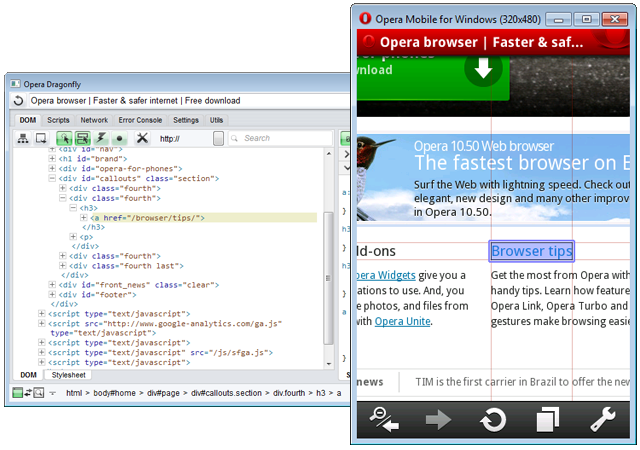Viewport: 640px width, 450px height.
Task: Click the Opera logo in the red title bar
Action: click(369, 42)
